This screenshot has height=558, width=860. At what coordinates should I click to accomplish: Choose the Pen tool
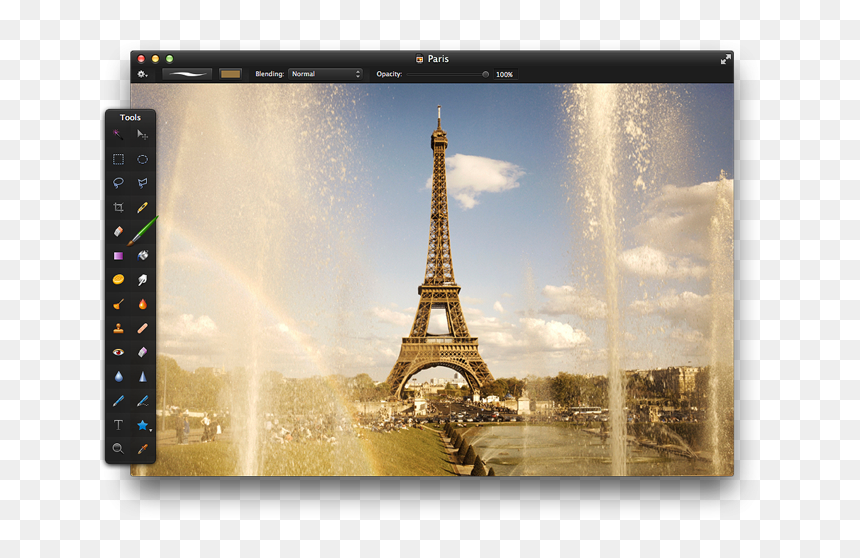[118, 401]
